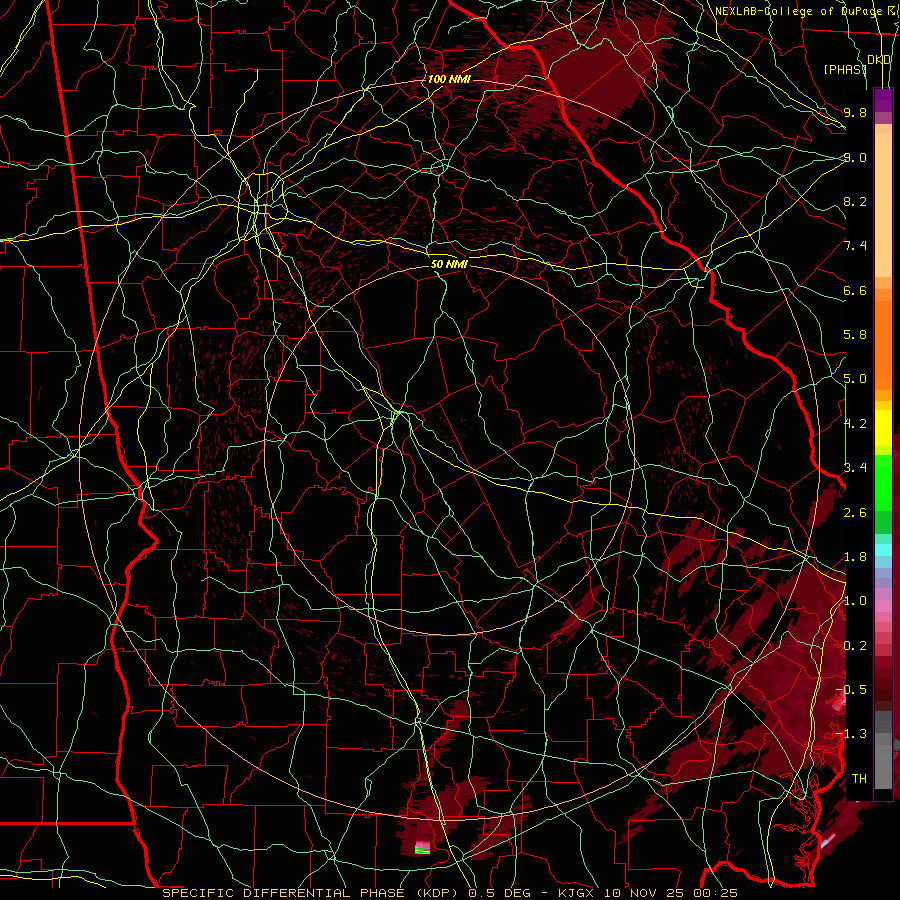Select the cyan segment of the color bar
900x900 pixels.
tap(883, 549)
